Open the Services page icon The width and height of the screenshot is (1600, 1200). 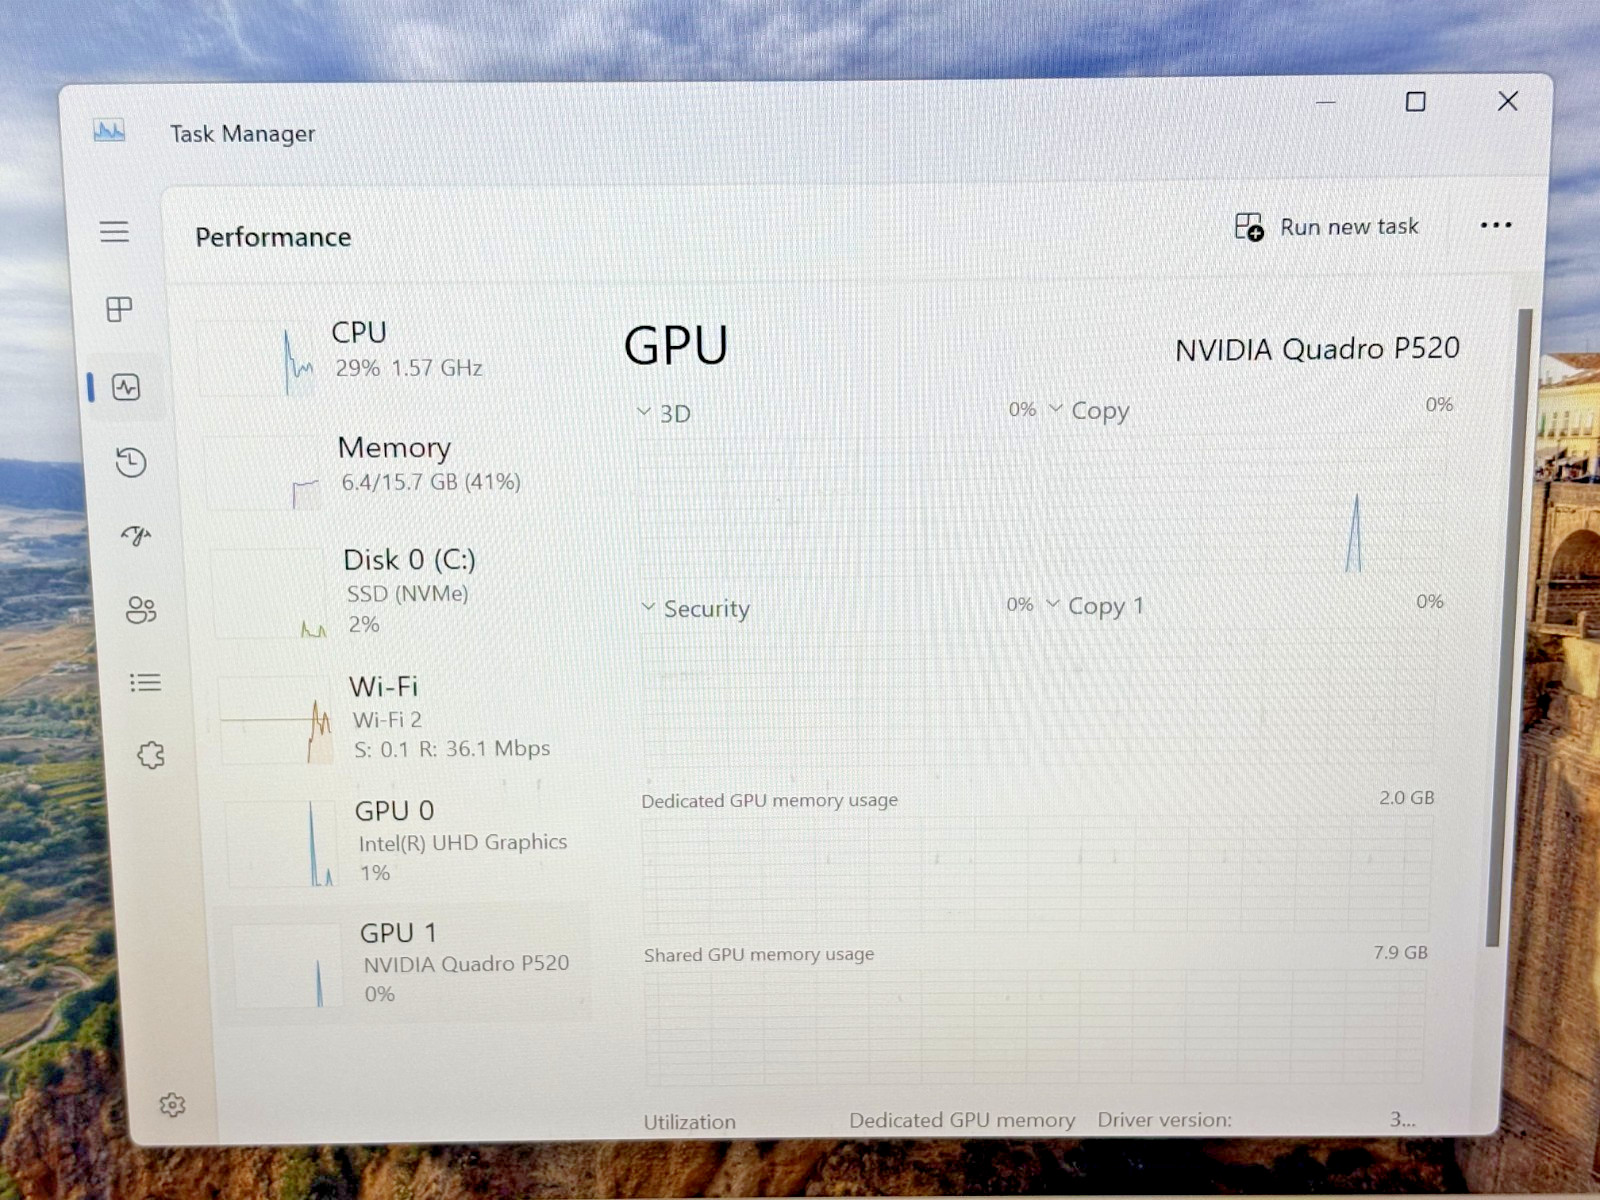click(x=151, y=755)
